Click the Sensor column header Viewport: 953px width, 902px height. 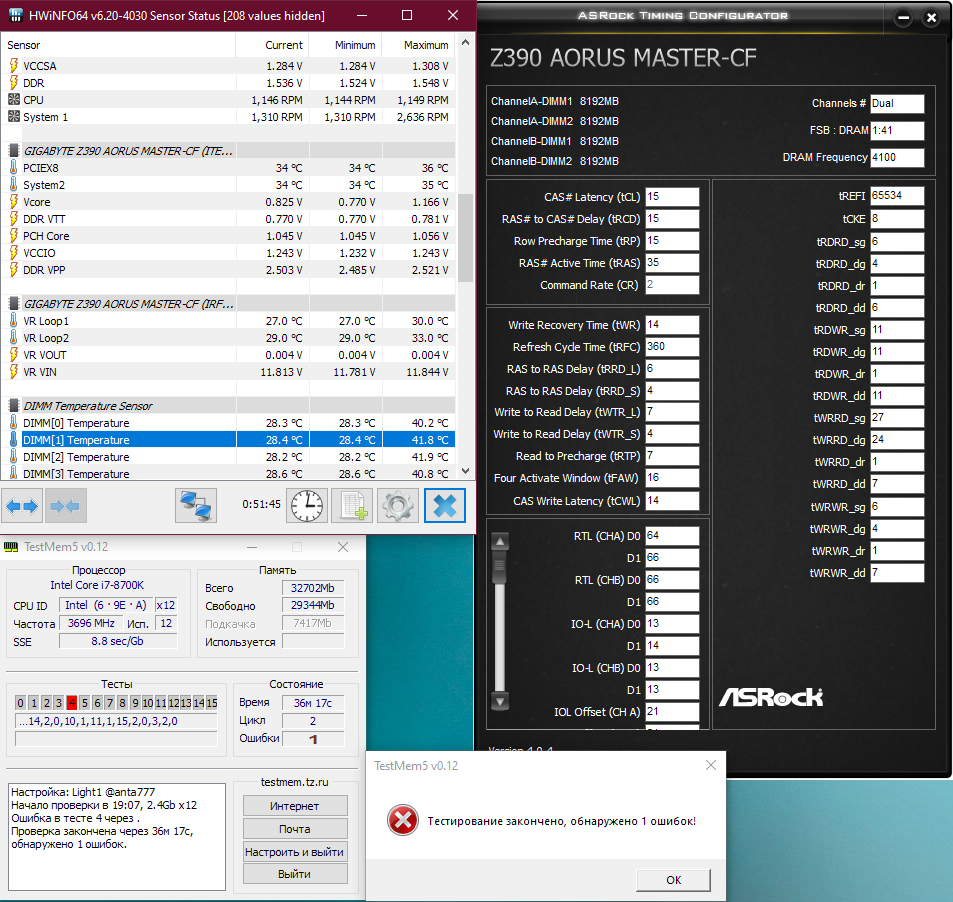pyautogui.click(x=118, y=45)
